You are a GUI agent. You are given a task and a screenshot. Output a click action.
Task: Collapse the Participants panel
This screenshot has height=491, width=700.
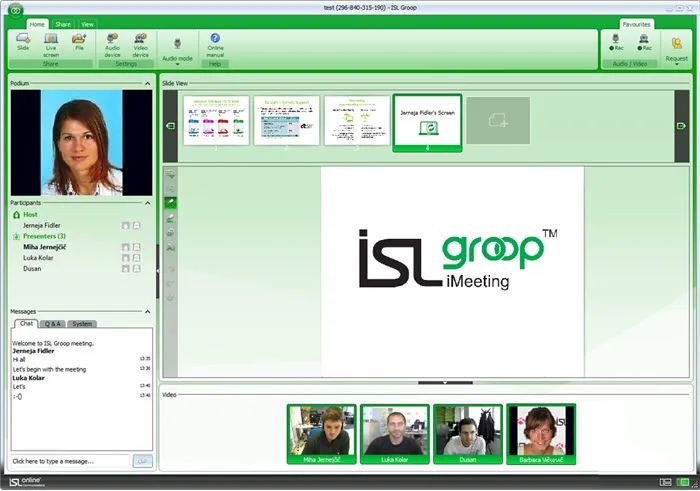[x=148, y=203]
